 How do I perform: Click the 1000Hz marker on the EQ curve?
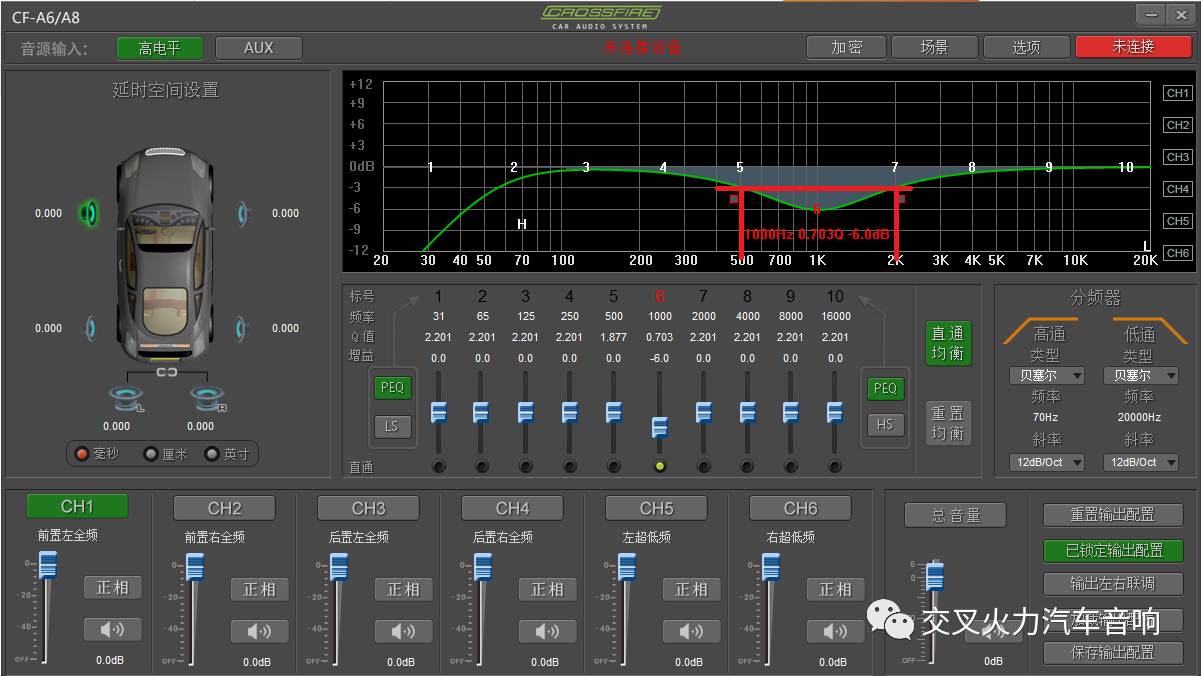point(815,208)
